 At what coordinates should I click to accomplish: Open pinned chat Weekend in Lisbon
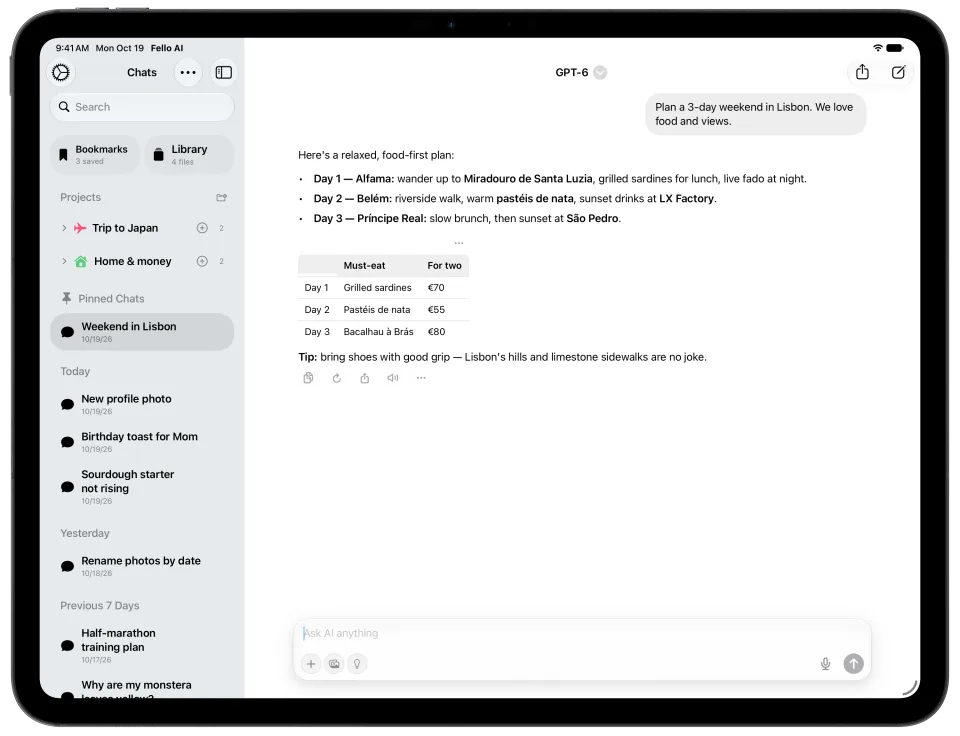(x=142, y=332)
